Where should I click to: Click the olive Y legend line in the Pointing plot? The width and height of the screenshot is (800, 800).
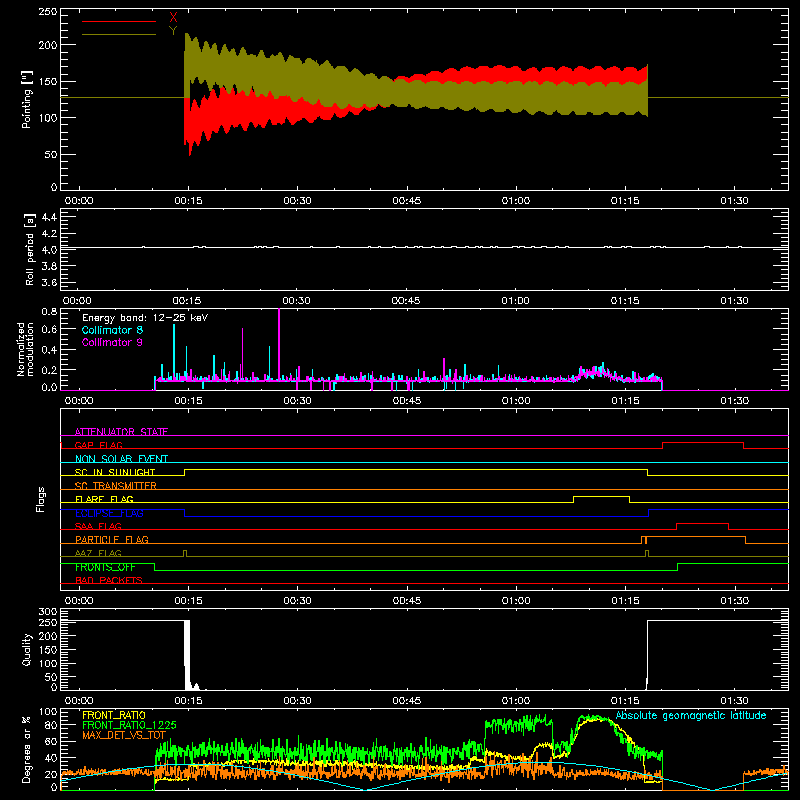pyautogui.click(x=119, y=34)
